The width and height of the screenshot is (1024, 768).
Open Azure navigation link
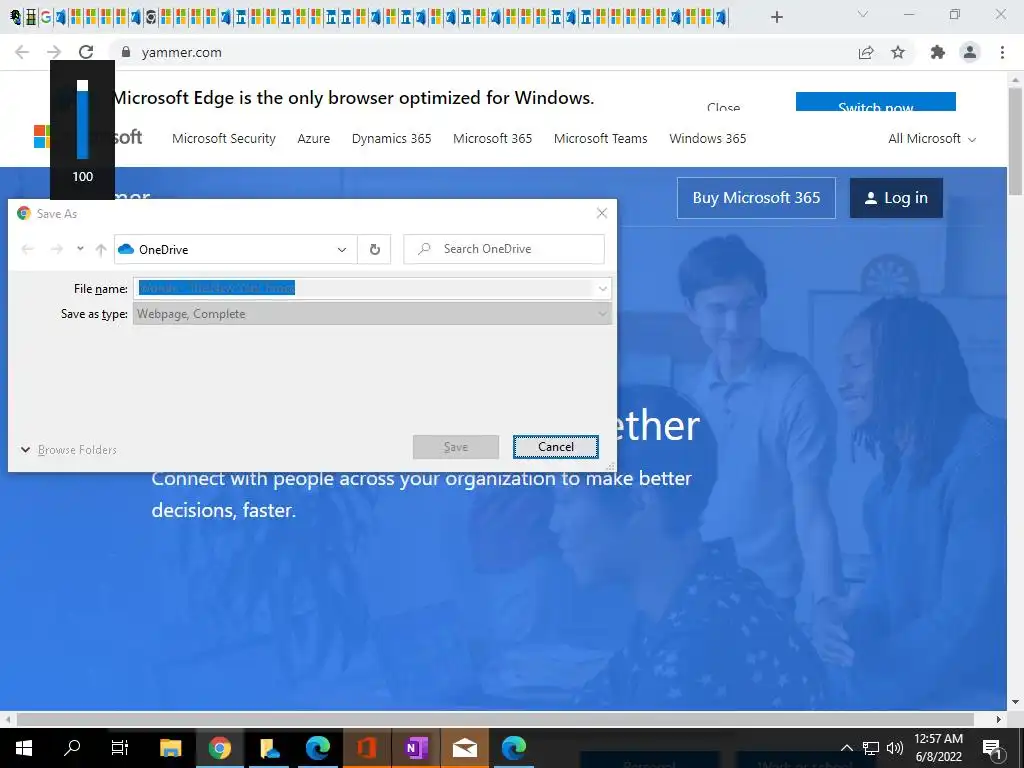click(x=313, y=138)
